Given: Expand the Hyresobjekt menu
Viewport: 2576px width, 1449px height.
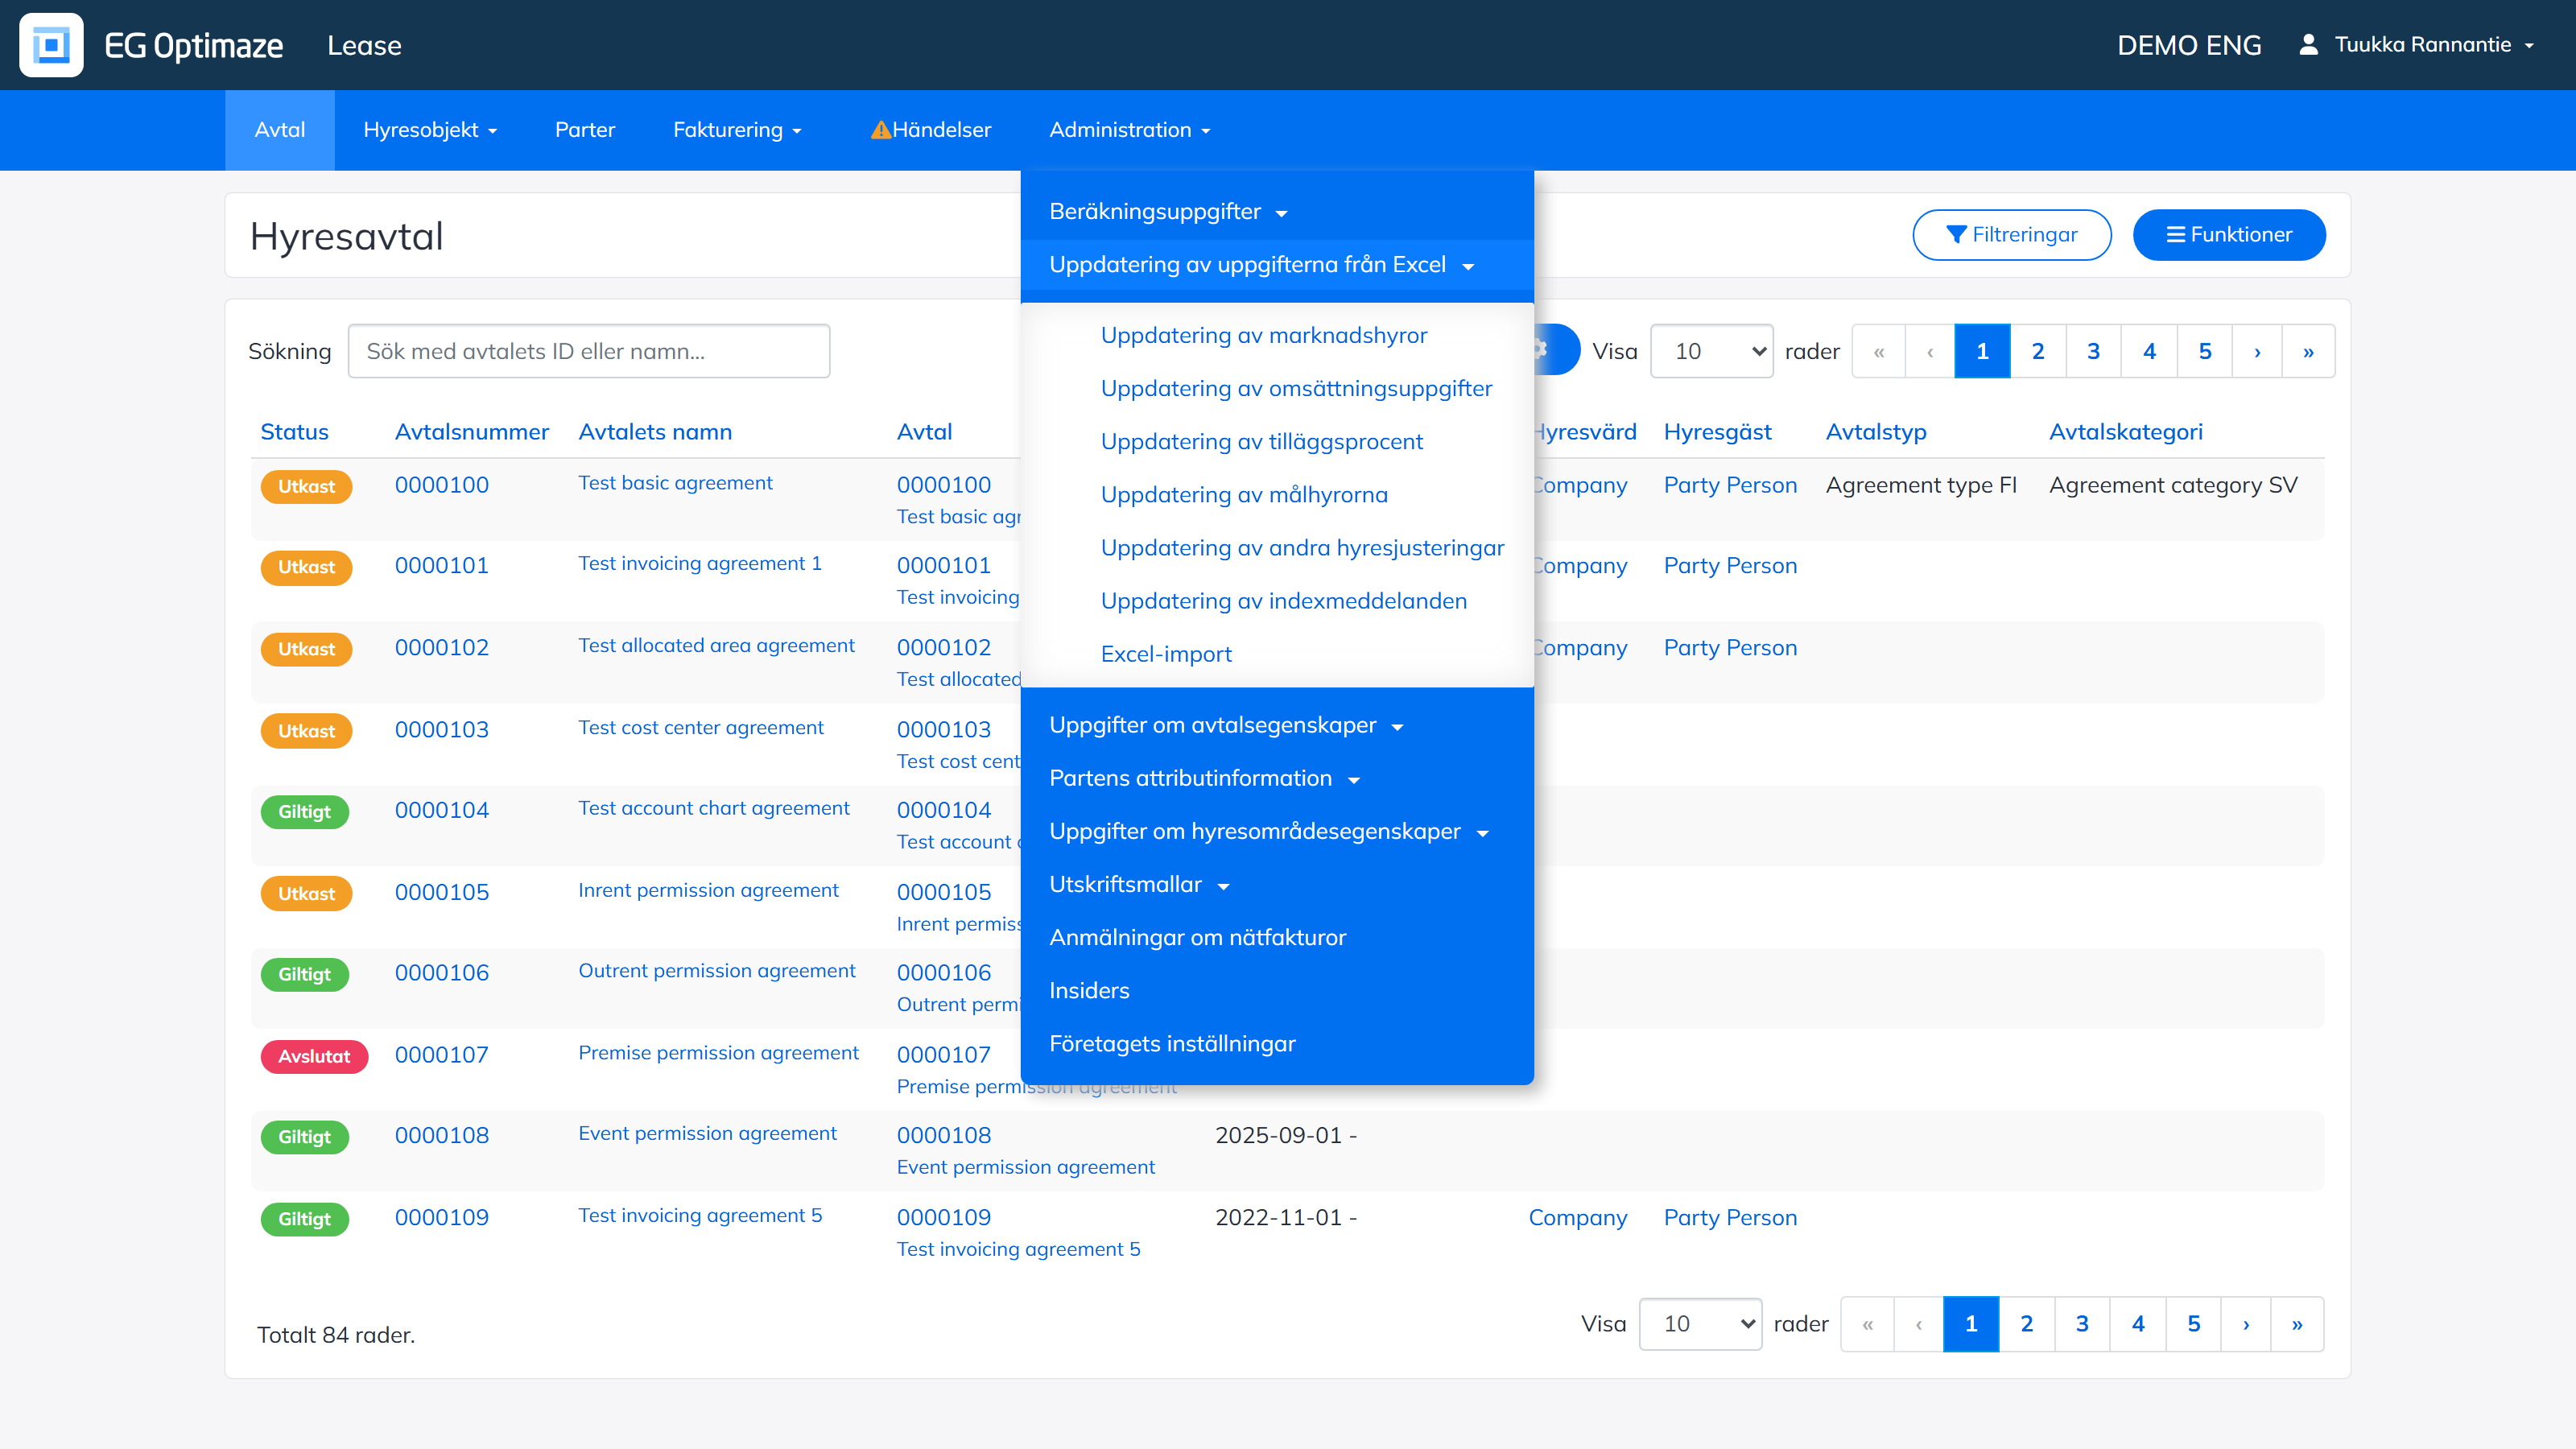Looking at the screenshot, I should click(x=430, y=130).
